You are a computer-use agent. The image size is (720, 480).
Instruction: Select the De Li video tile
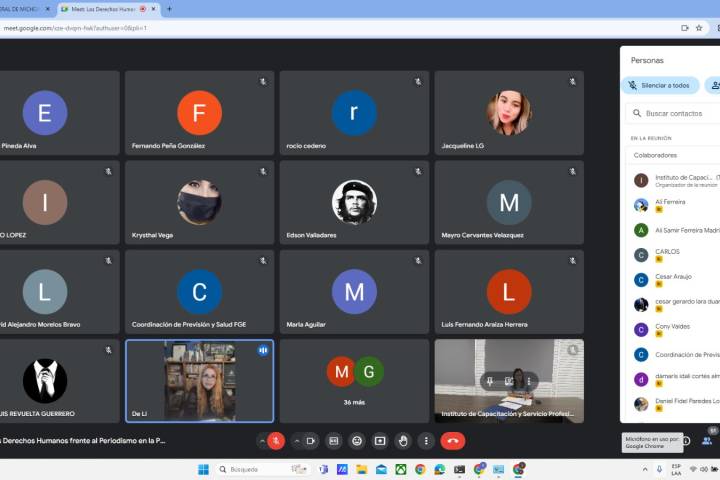199,381
